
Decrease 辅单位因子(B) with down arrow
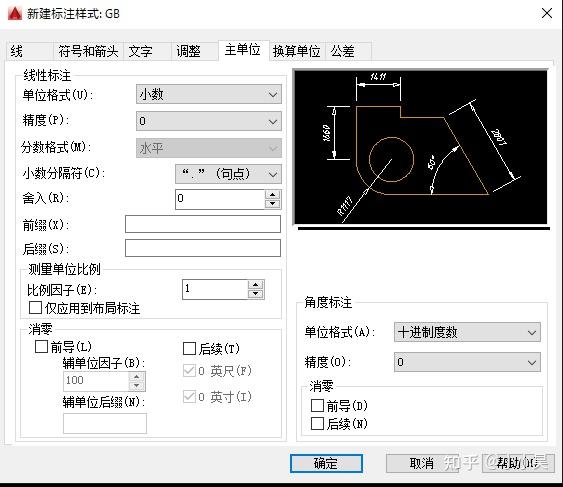tap(136, 386)
